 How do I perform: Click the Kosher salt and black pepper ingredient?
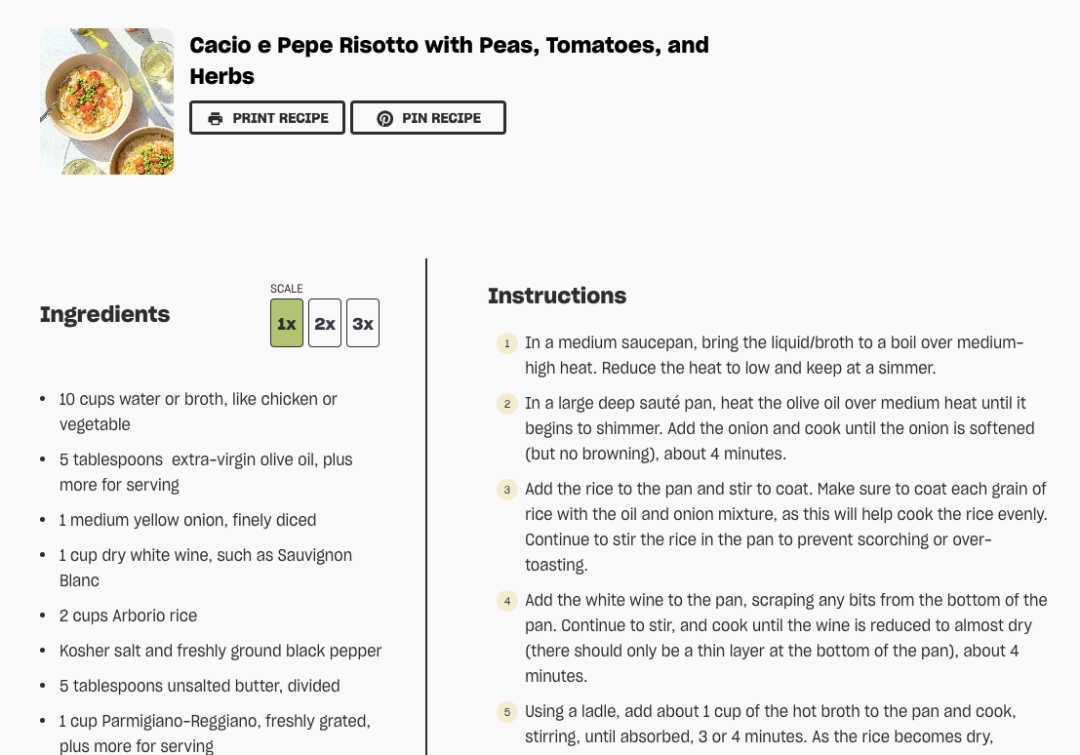220,651
